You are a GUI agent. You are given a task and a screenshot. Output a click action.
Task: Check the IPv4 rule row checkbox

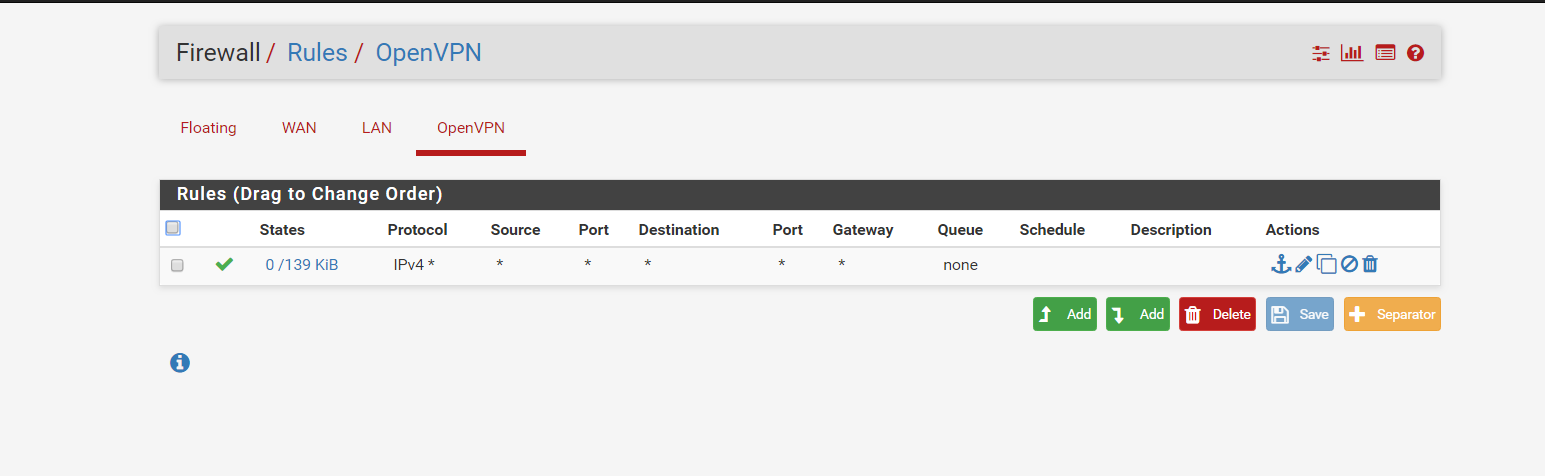point(177,265)
